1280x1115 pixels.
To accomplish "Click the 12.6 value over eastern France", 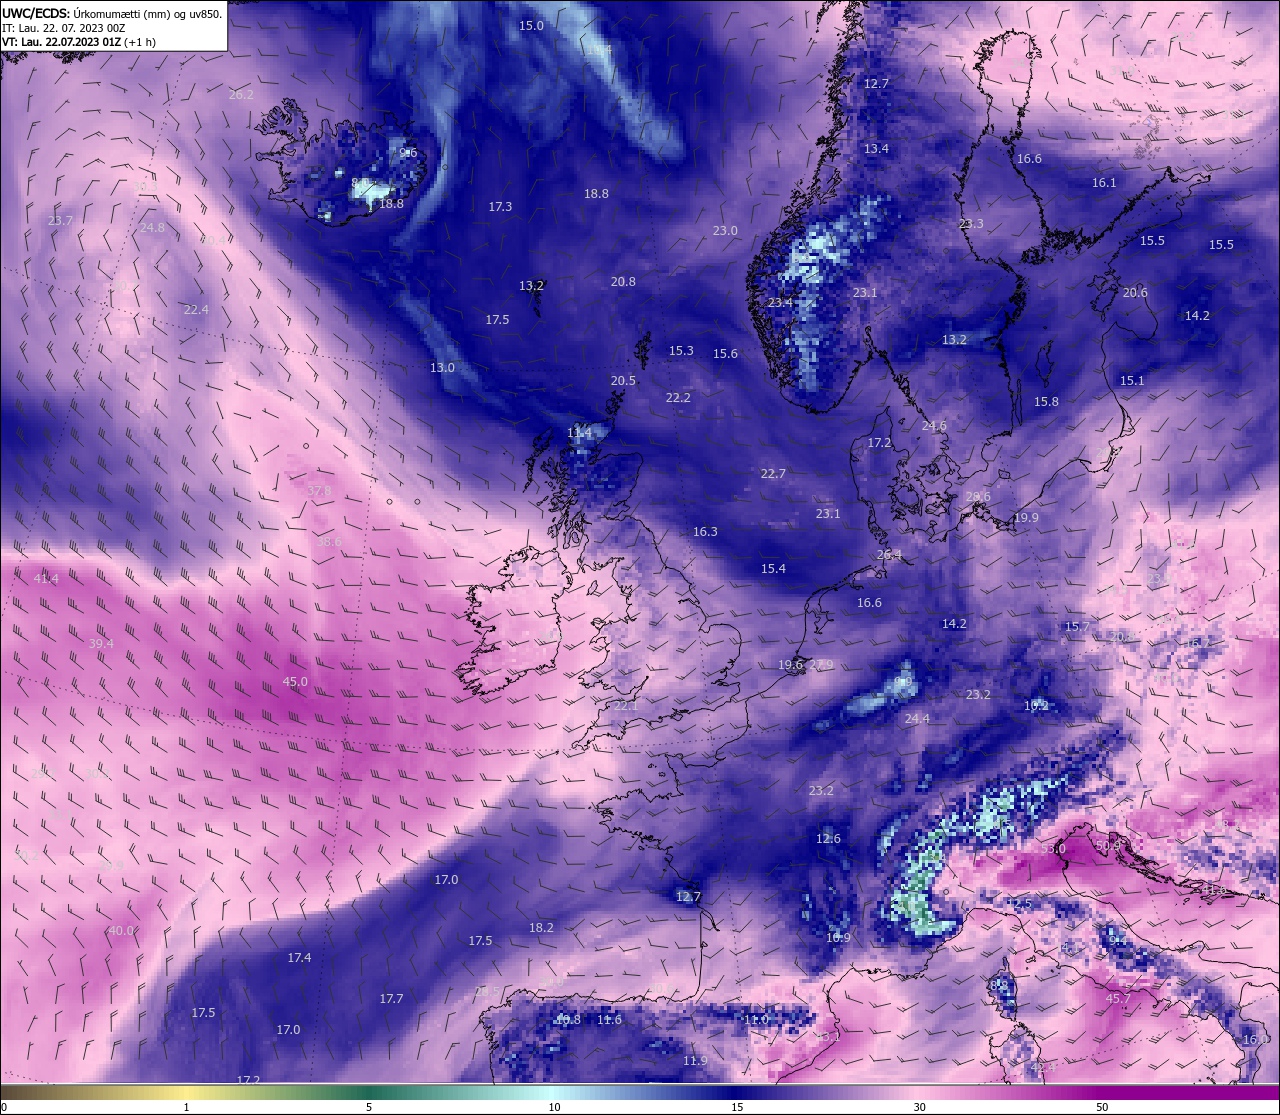I will [x=828, y=839].
